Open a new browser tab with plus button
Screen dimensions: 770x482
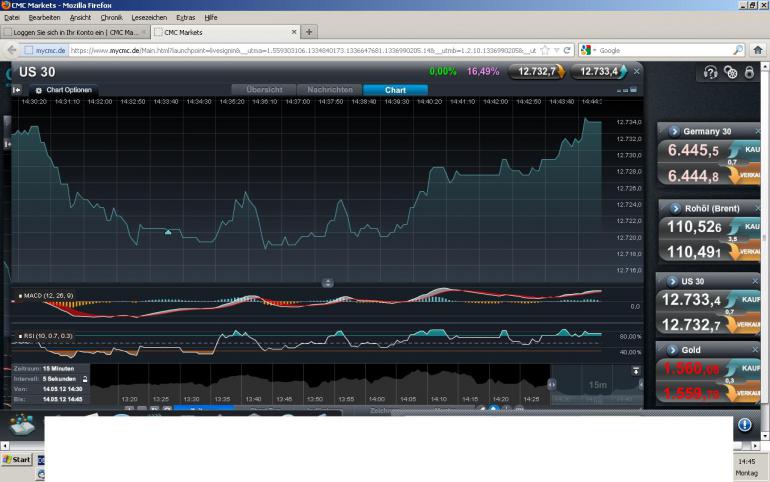309,32
